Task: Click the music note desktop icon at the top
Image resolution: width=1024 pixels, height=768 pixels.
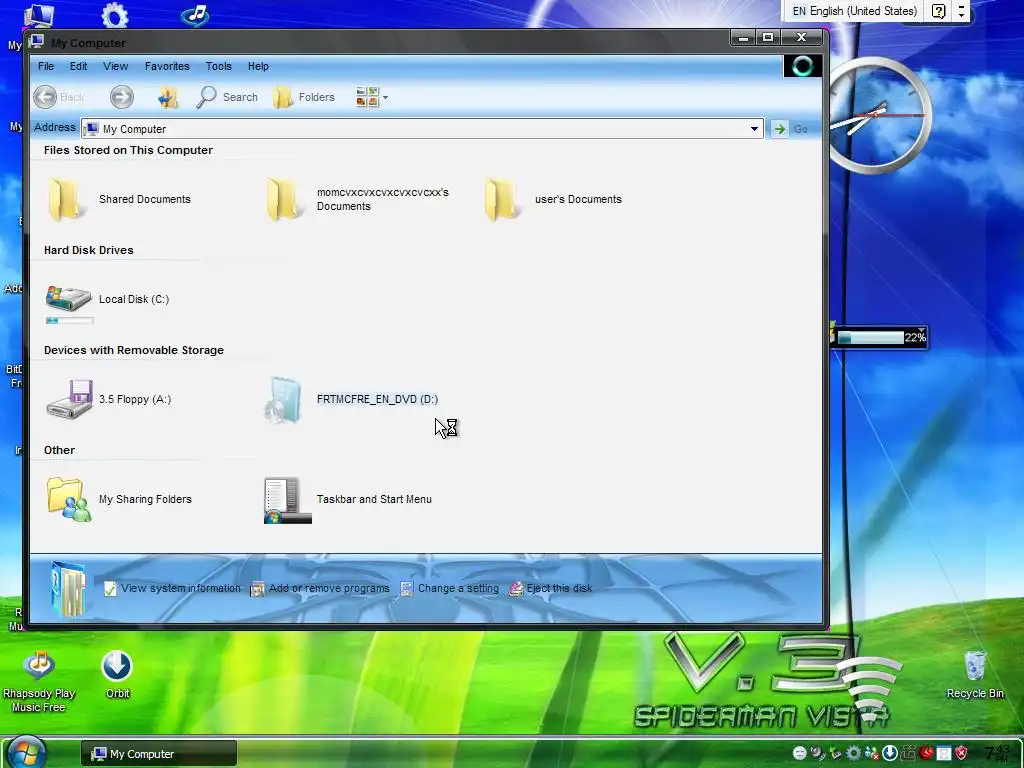Action: coord(195,14)
